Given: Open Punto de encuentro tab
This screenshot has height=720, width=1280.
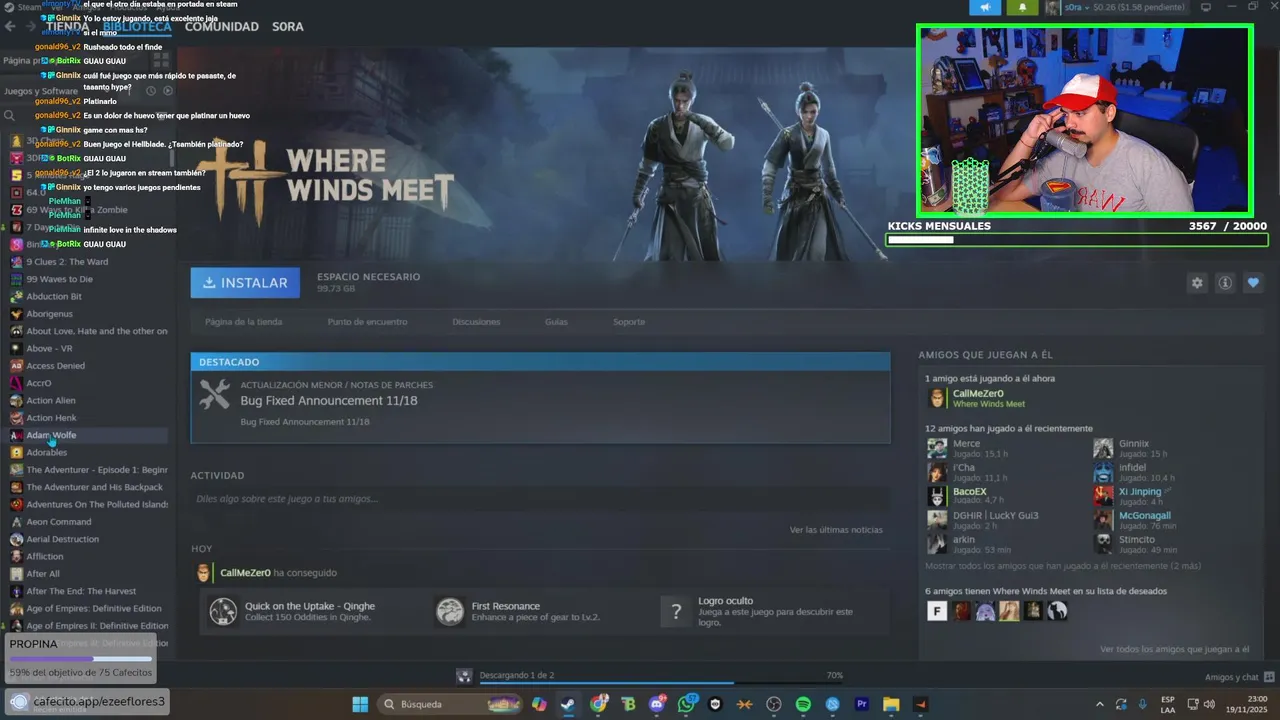Looking at the screenshot, I should 367,322.
